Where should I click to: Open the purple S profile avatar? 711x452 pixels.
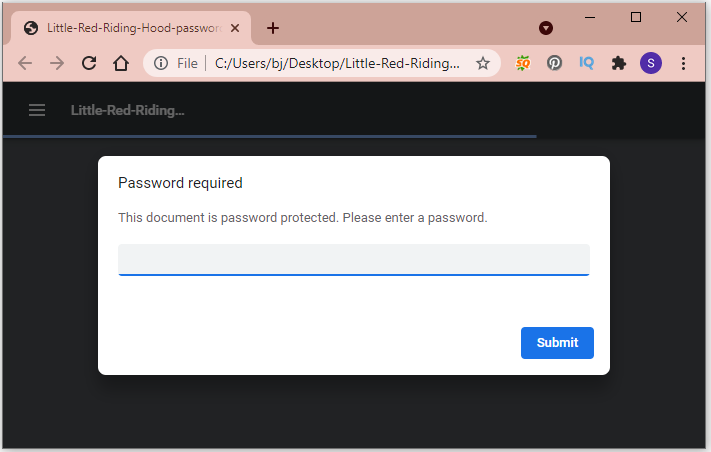tap(651, 63)
